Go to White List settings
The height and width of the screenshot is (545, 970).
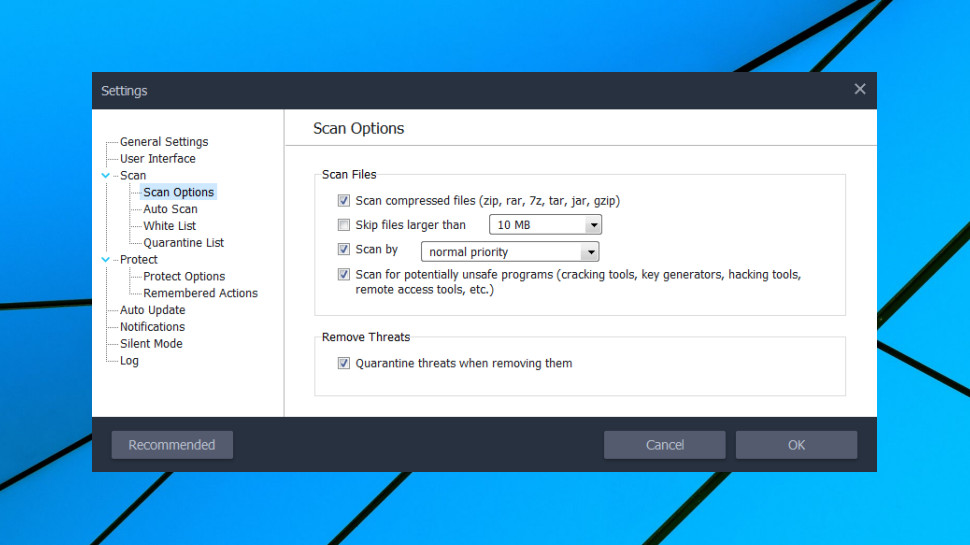(x=170, y=226)
